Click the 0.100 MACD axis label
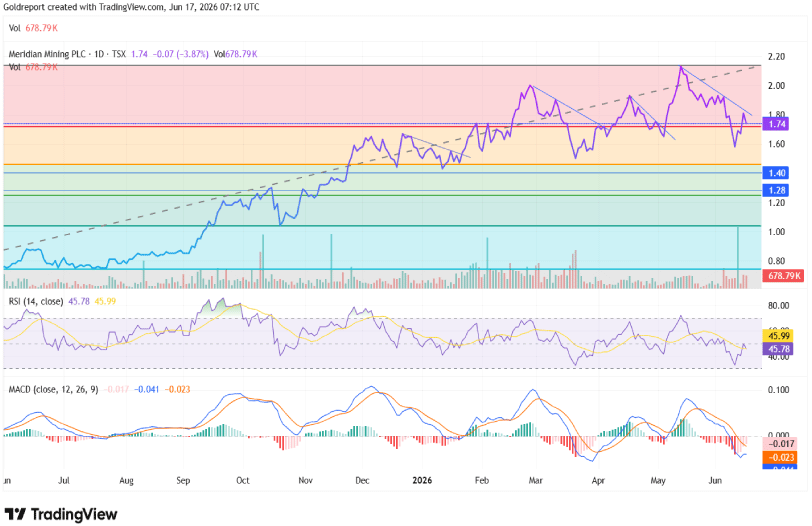Image resolution: width=812 pixels, height=526 pixels. click(778, 390)
